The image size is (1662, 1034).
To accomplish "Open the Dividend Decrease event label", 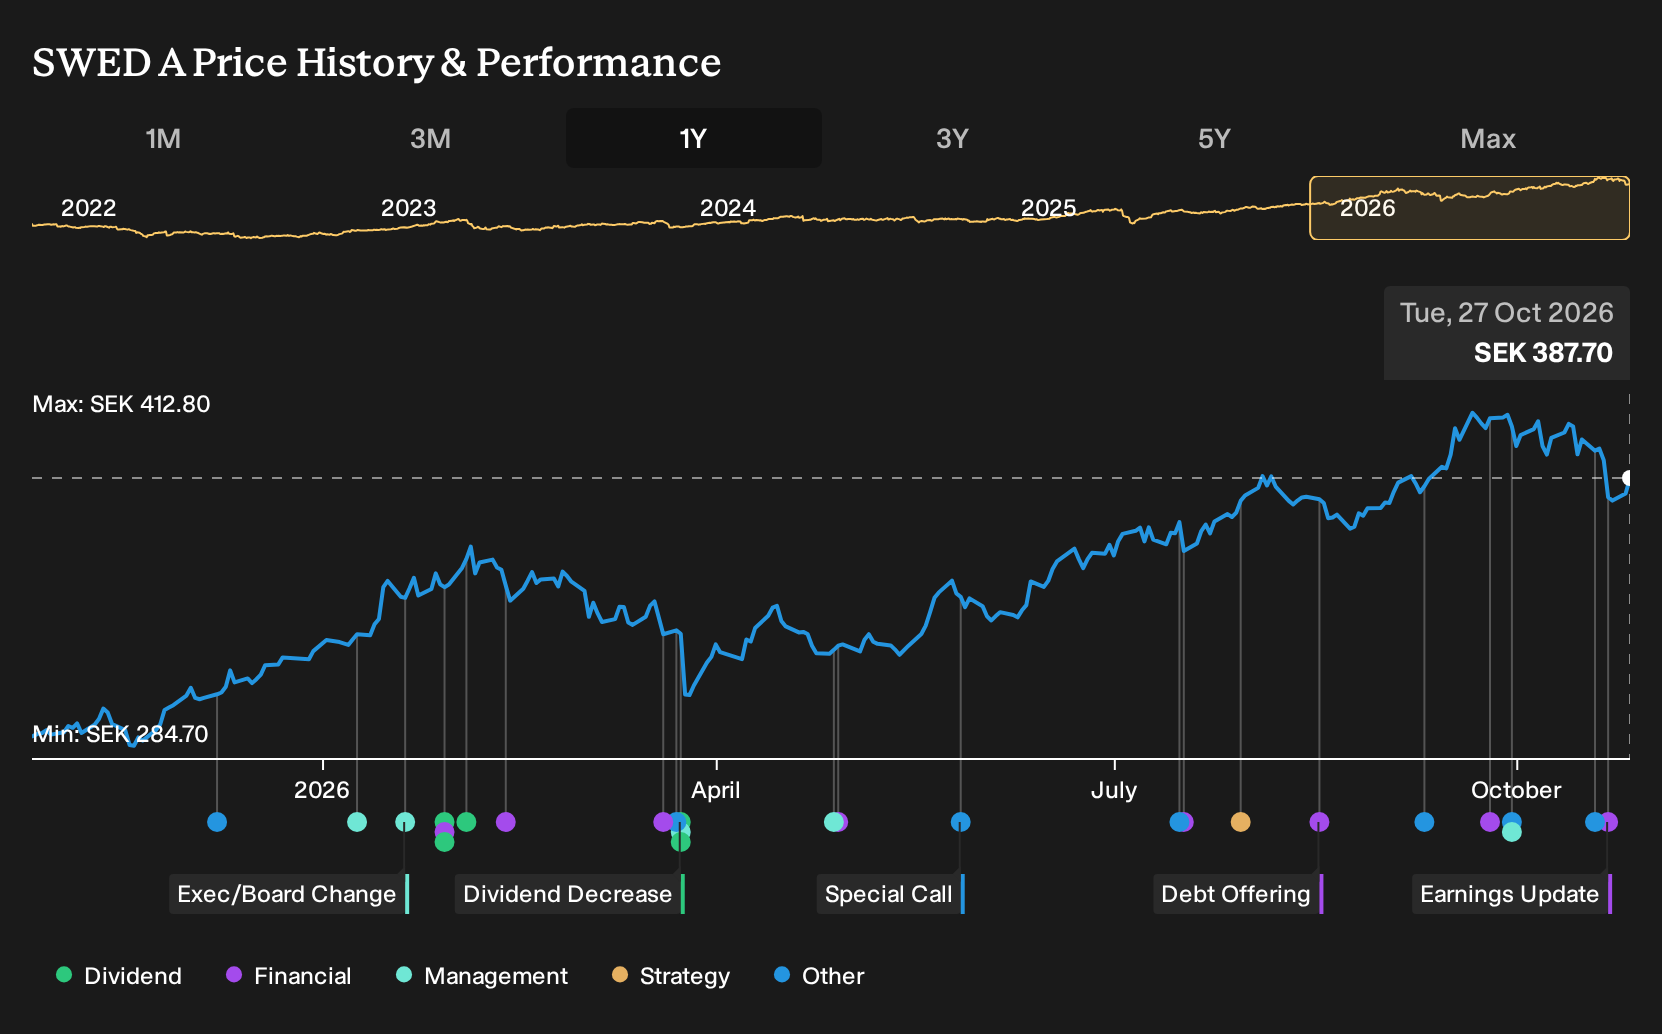I will point(570,894).
